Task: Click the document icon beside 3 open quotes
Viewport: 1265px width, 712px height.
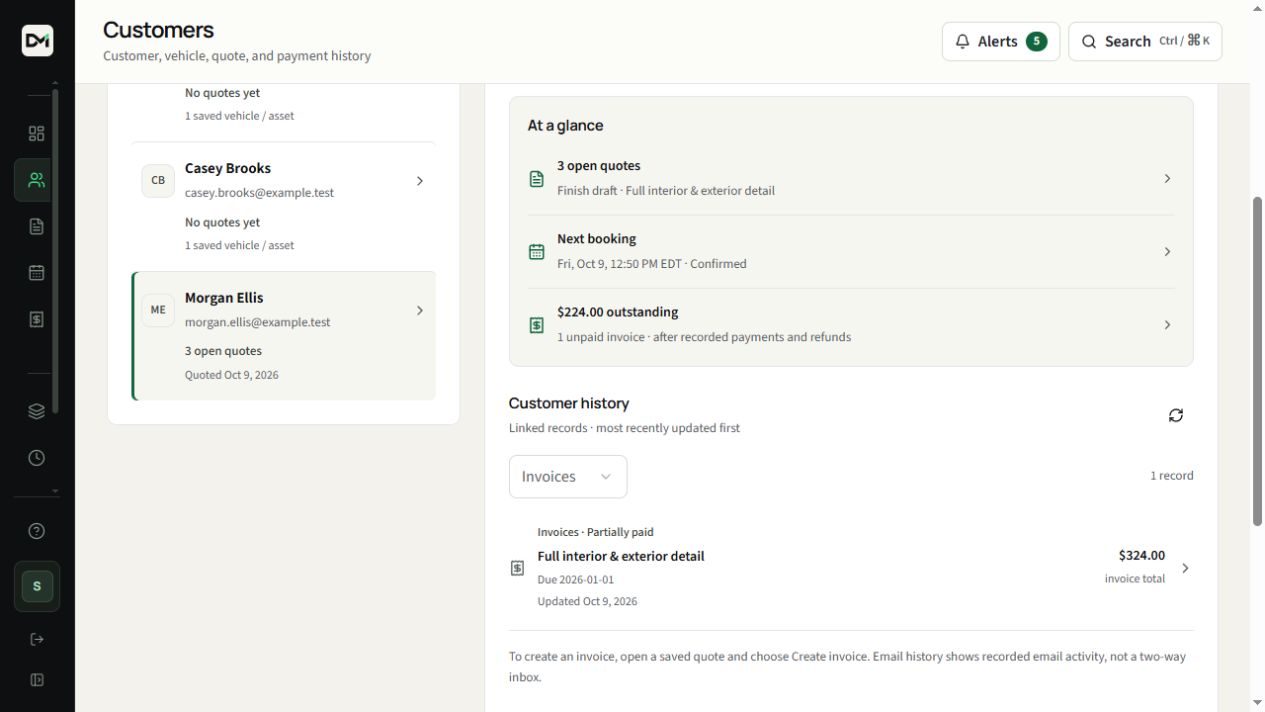Action: (537, 179)
